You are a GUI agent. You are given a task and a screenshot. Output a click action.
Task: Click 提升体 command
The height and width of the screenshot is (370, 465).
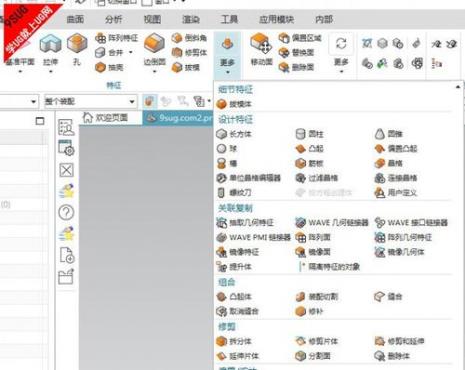pos(234,267)
